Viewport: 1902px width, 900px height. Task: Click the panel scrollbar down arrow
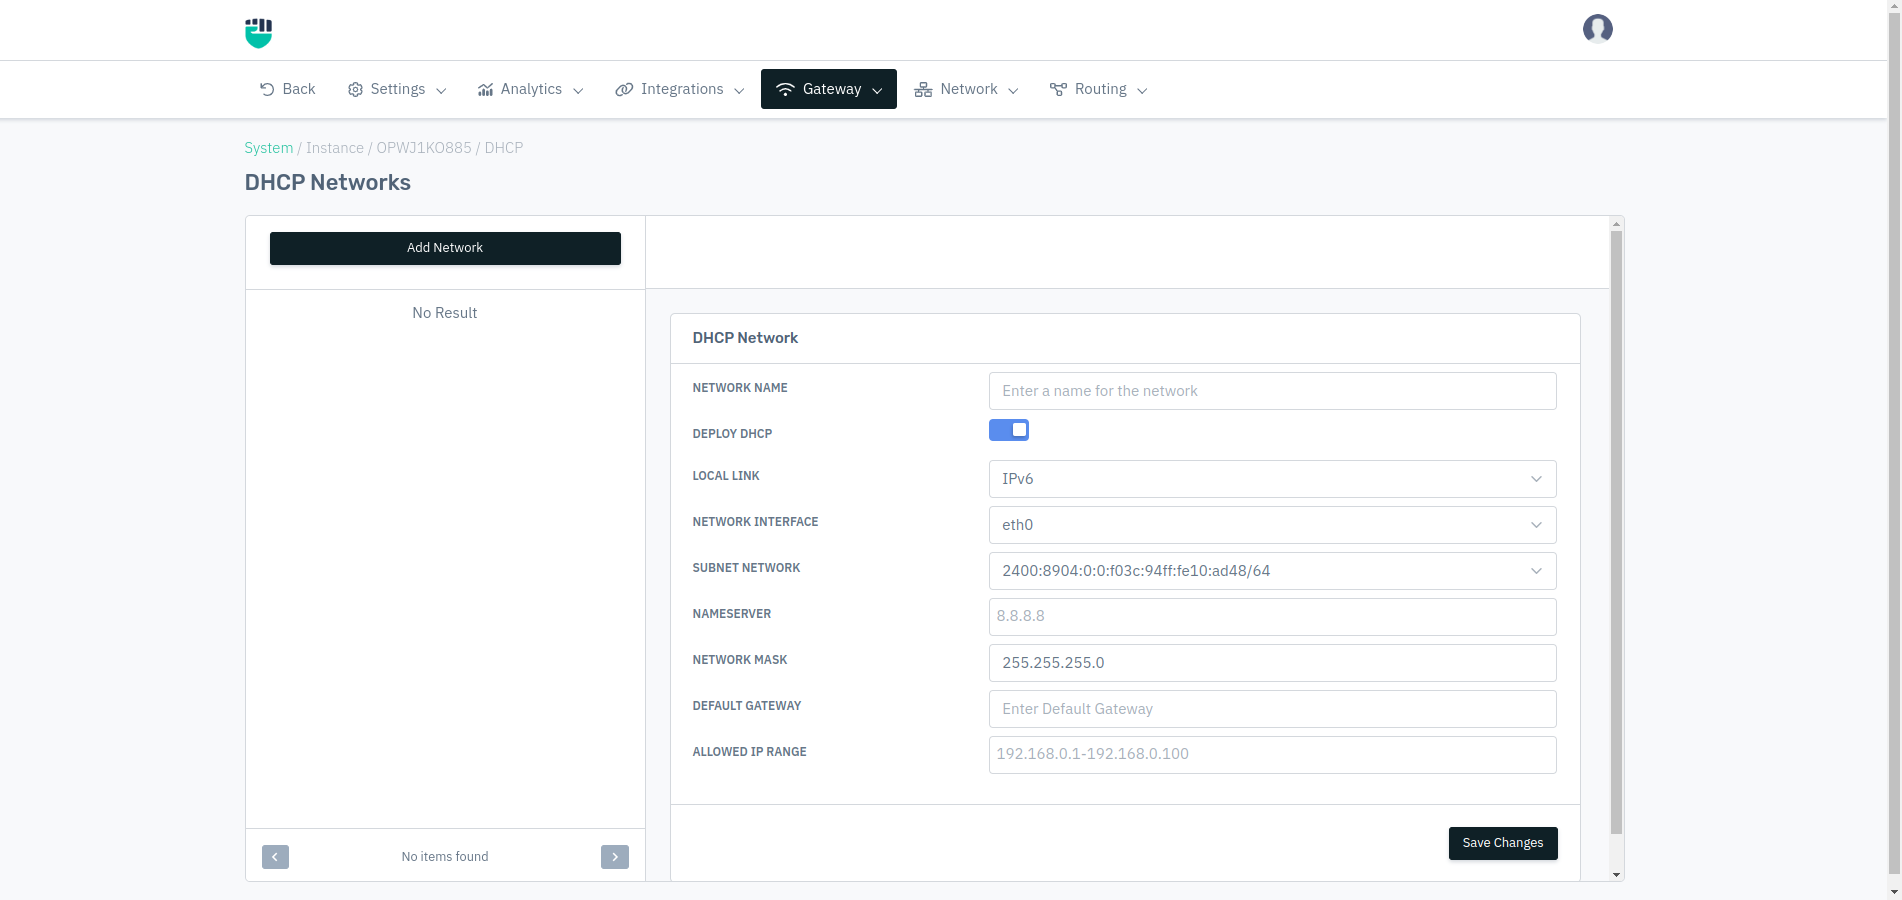(x=1616, y=875)
